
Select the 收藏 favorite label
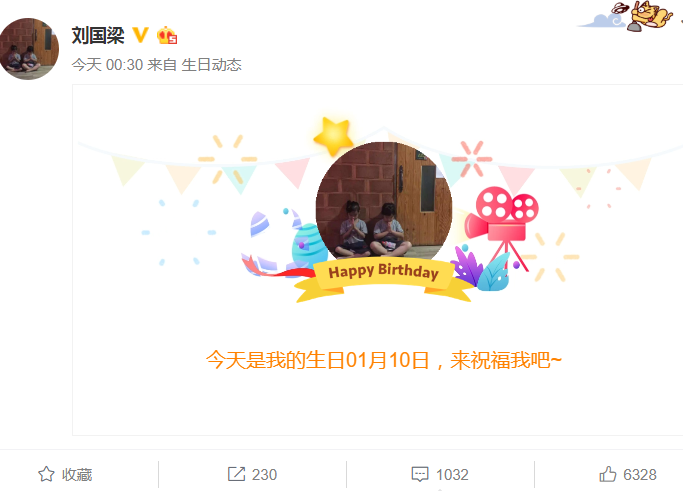[77, 474]
